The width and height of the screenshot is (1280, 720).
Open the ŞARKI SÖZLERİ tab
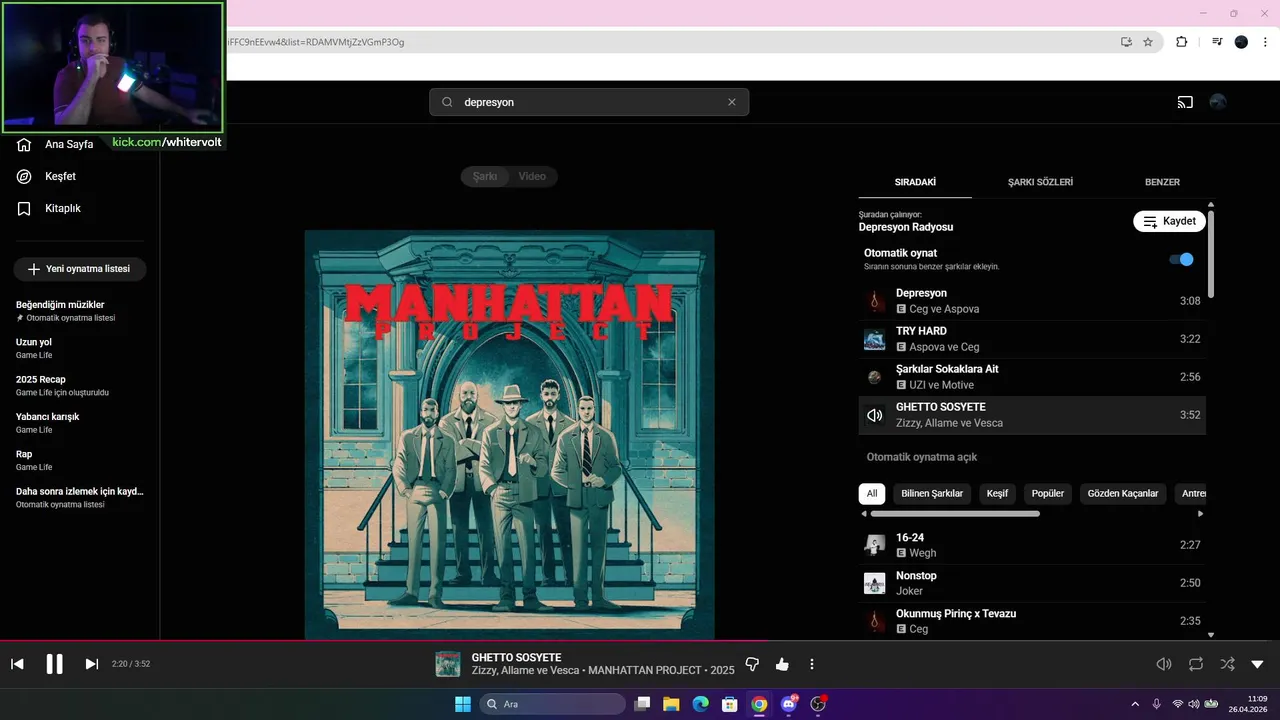1040,182
